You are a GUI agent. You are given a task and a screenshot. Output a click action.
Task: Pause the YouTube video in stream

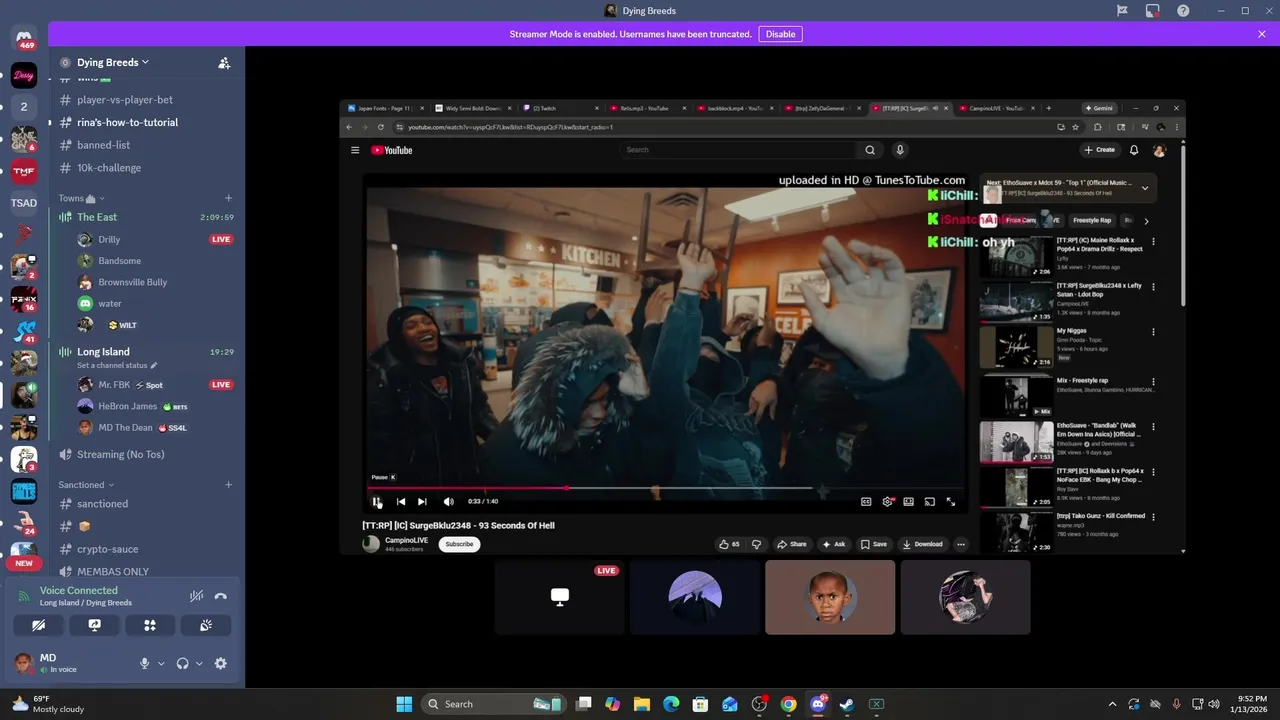(377, 502)
